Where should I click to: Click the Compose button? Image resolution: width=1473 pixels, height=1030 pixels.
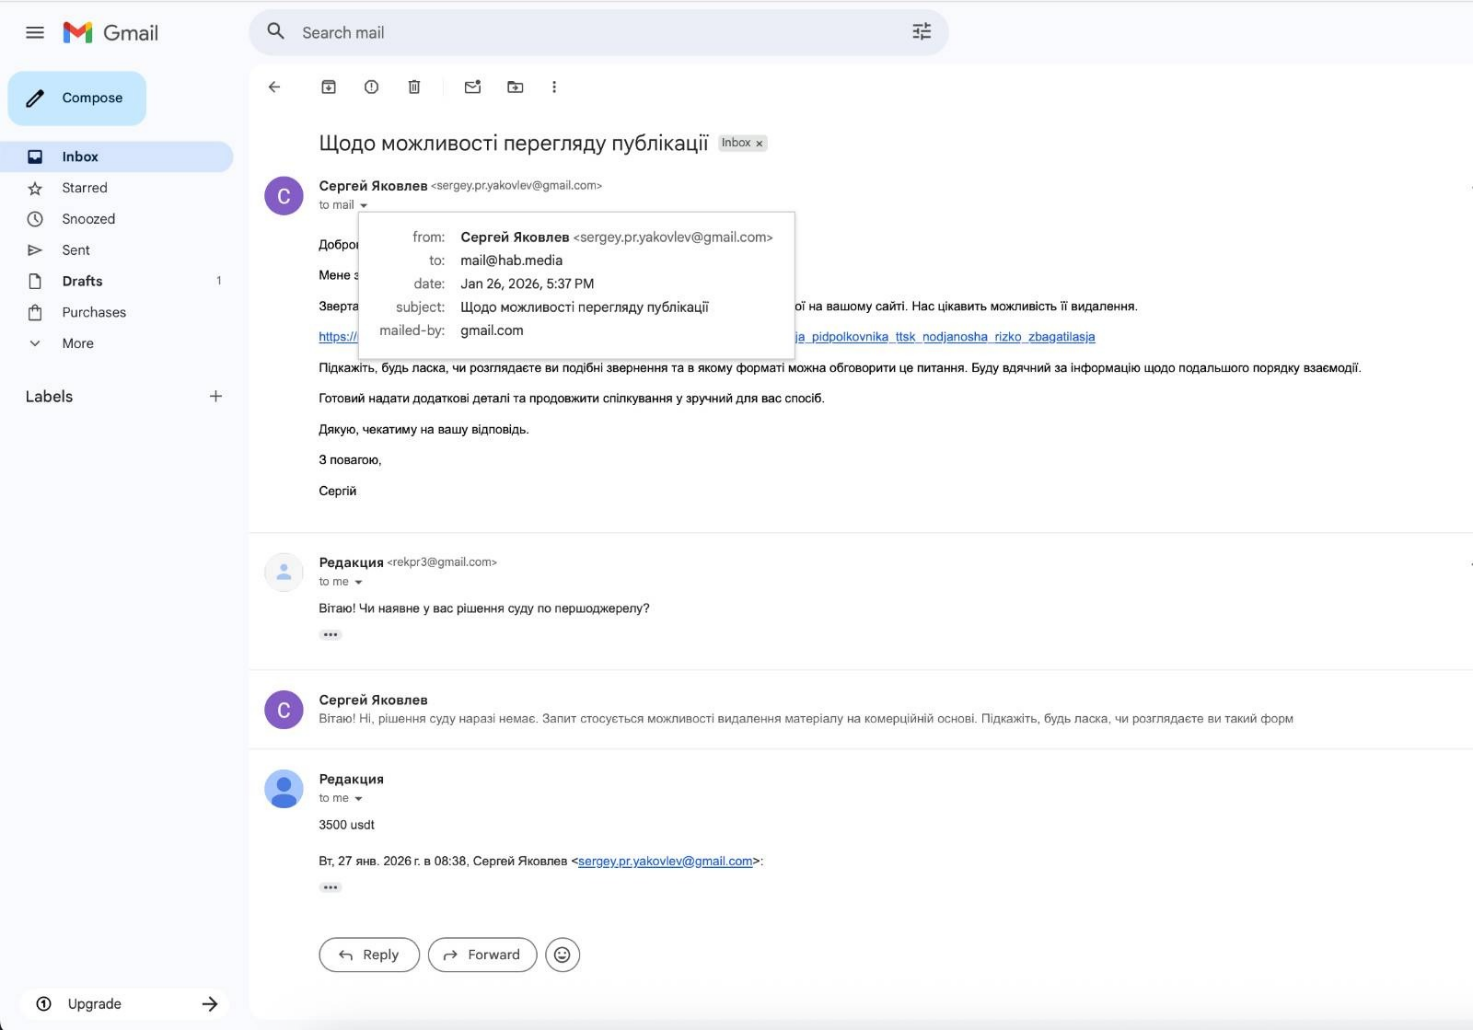tap(78, 98)
